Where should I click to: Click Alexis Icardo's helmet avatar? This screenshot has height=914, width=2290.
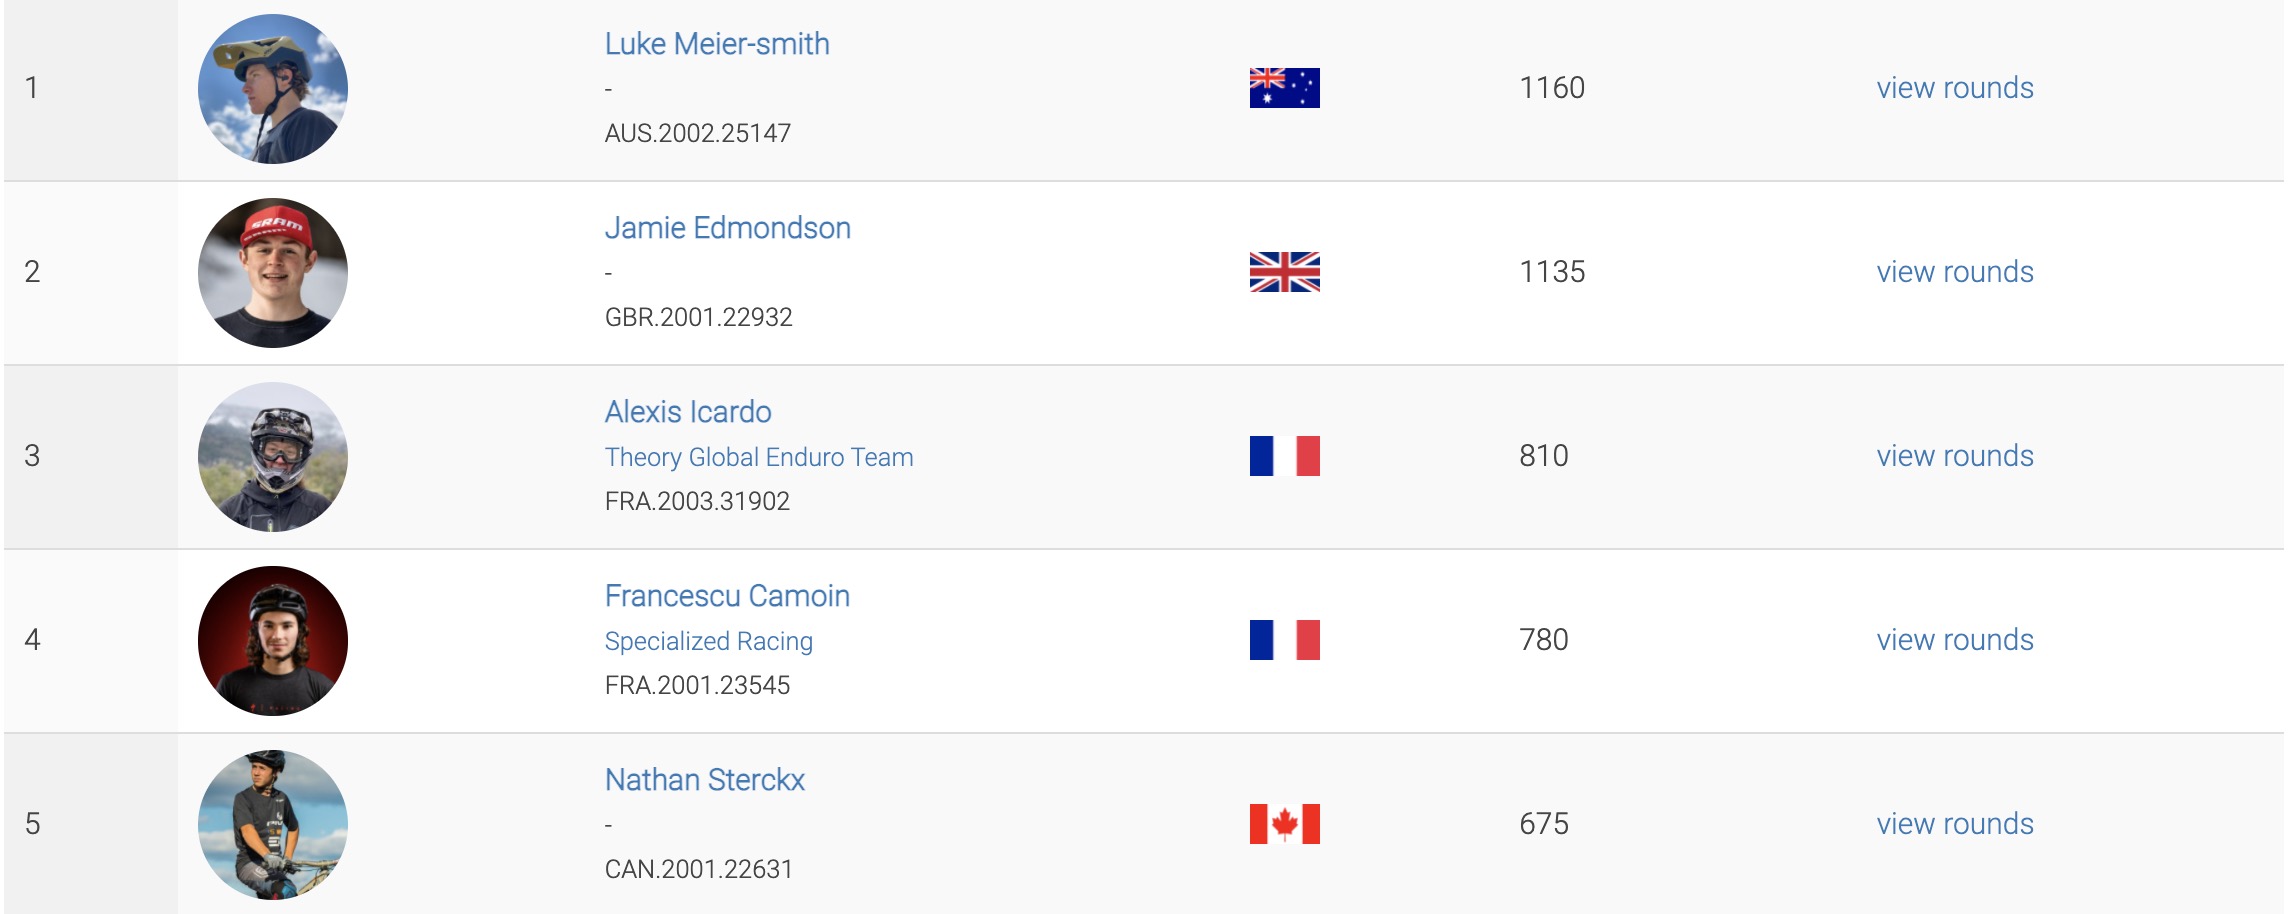point(273,457)
